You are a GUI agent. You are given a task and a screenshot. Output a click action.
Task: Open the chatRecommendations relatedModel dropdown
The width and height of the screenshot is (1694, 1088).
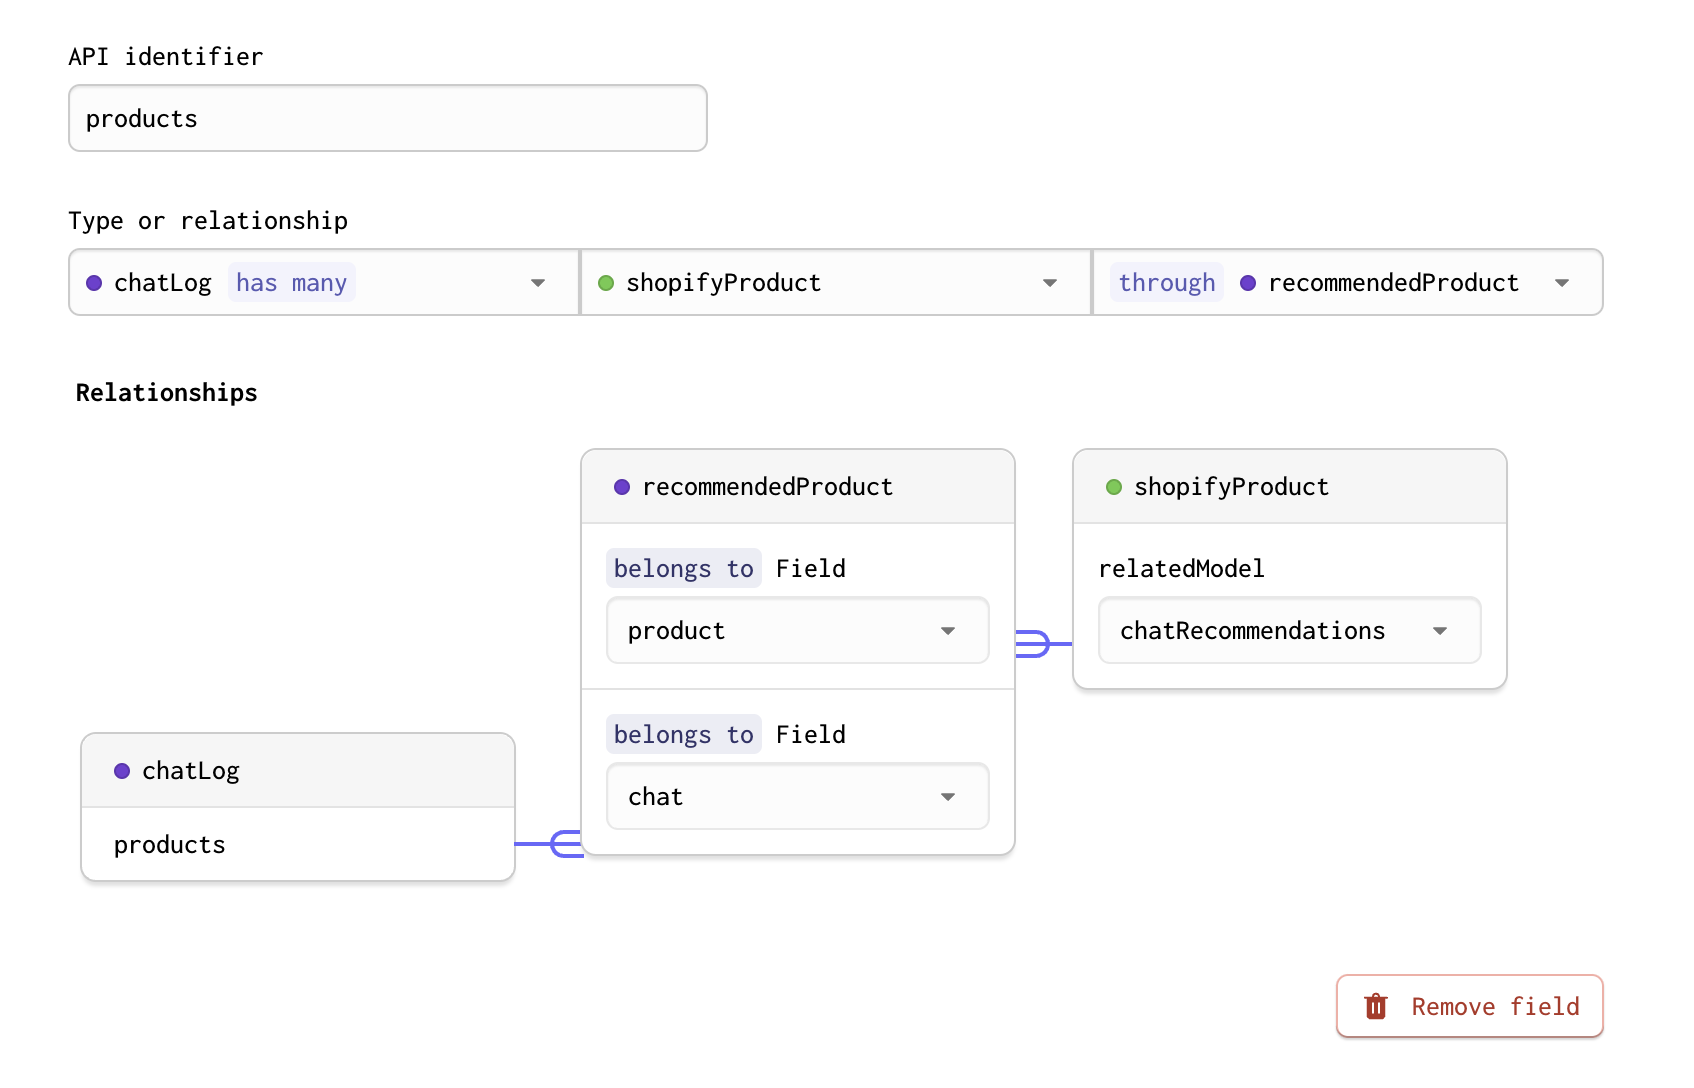pyautogui.click(x=1290, y=630)
